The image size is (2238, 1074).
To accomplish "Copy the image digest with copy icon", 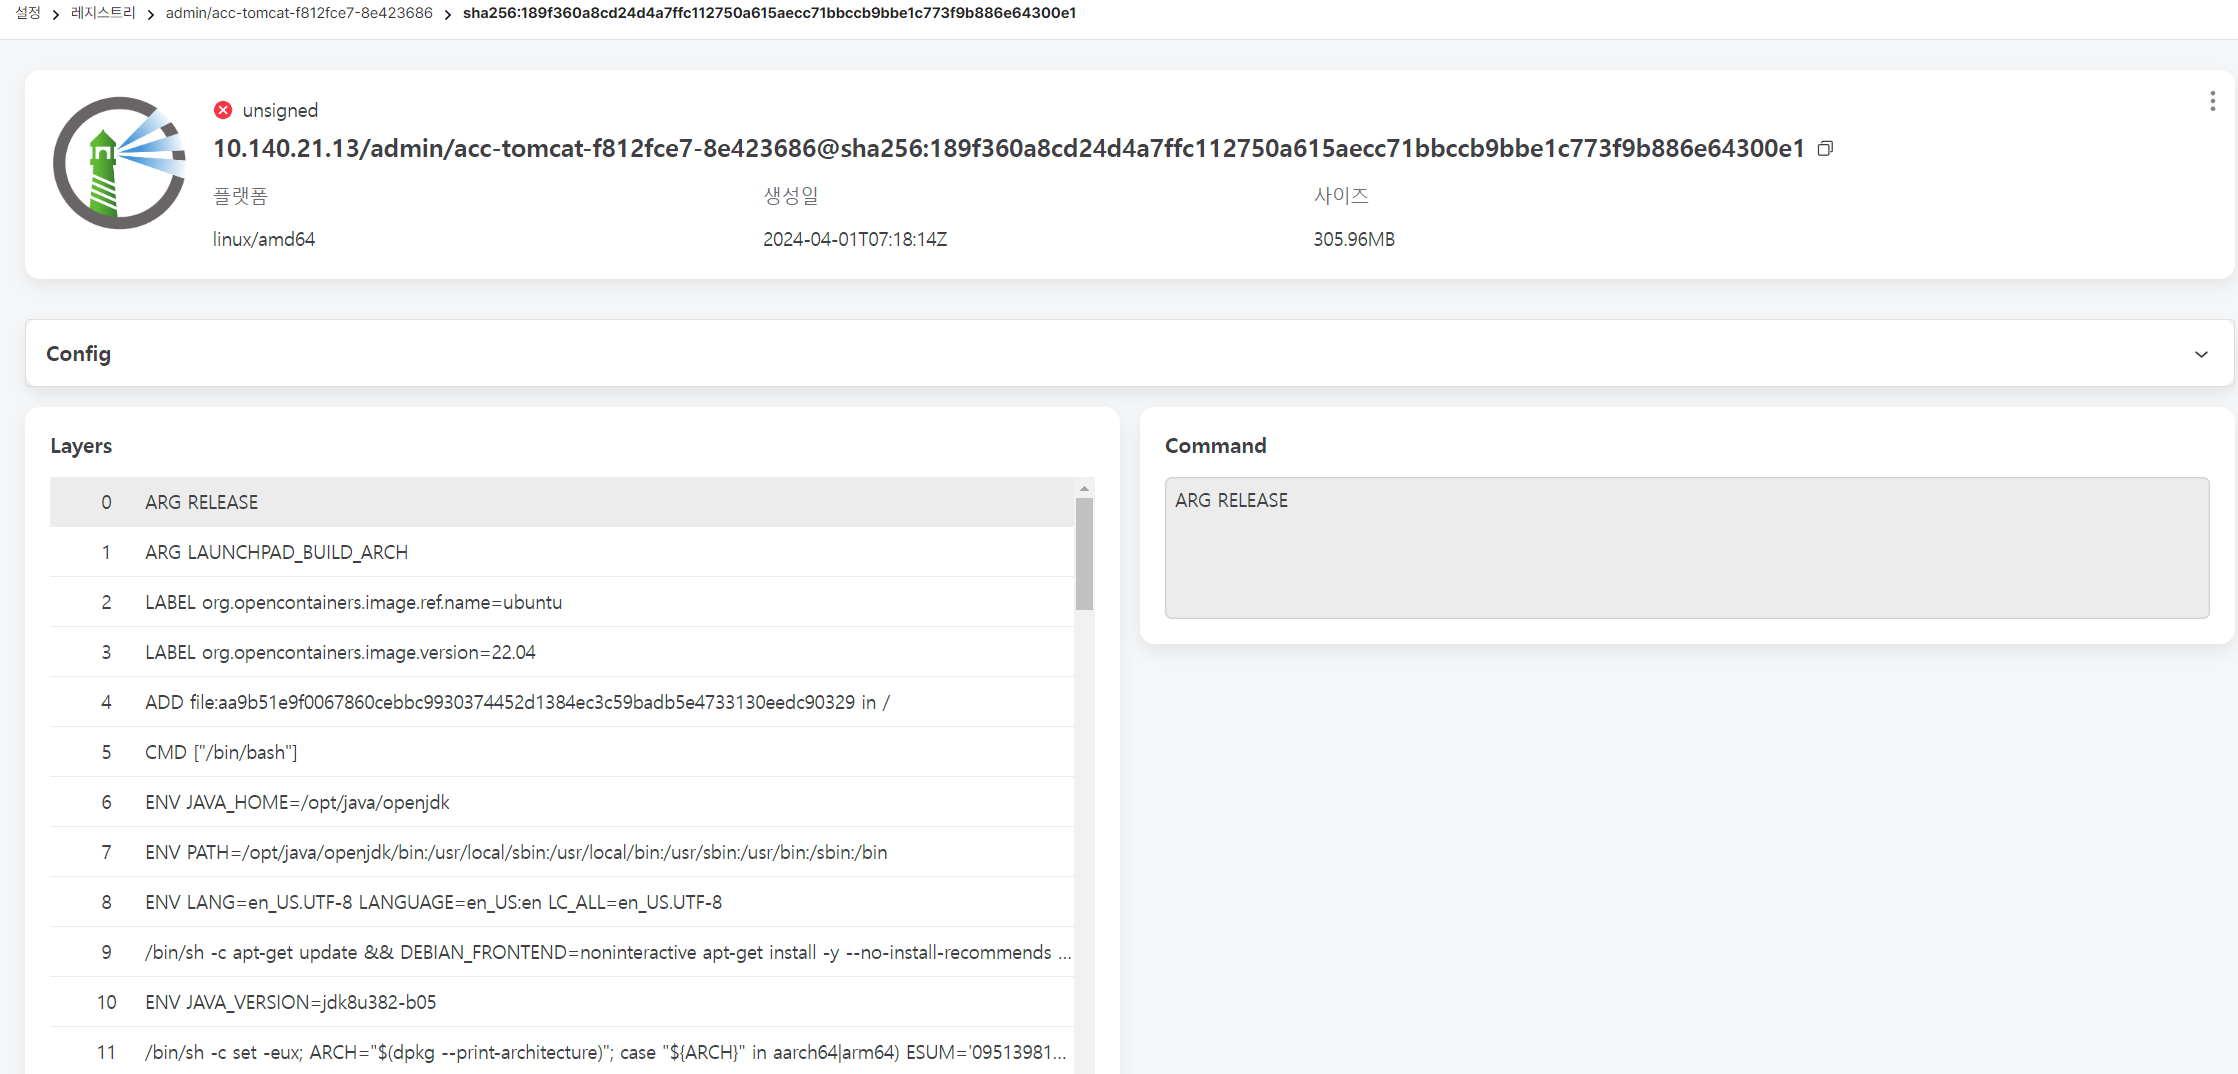I will pos(1825,149).
